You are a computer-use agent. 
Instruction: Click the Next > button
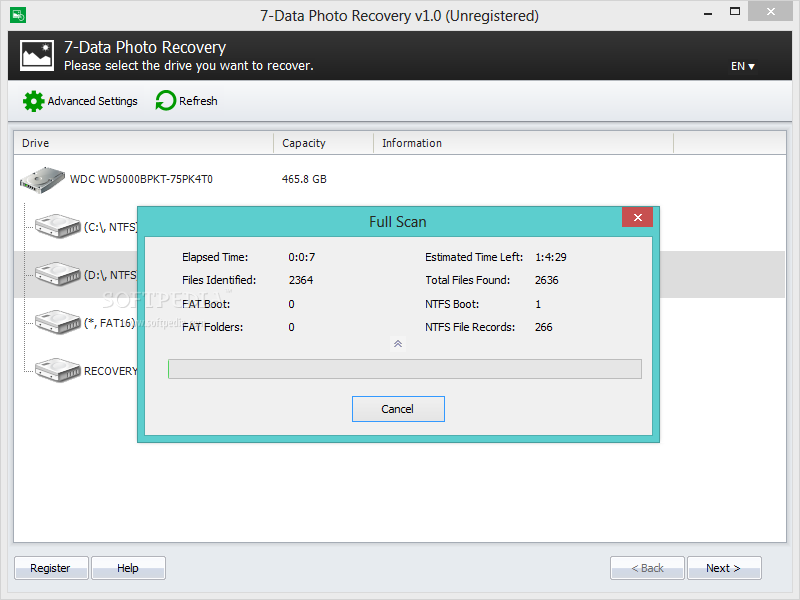pos(724,568)
